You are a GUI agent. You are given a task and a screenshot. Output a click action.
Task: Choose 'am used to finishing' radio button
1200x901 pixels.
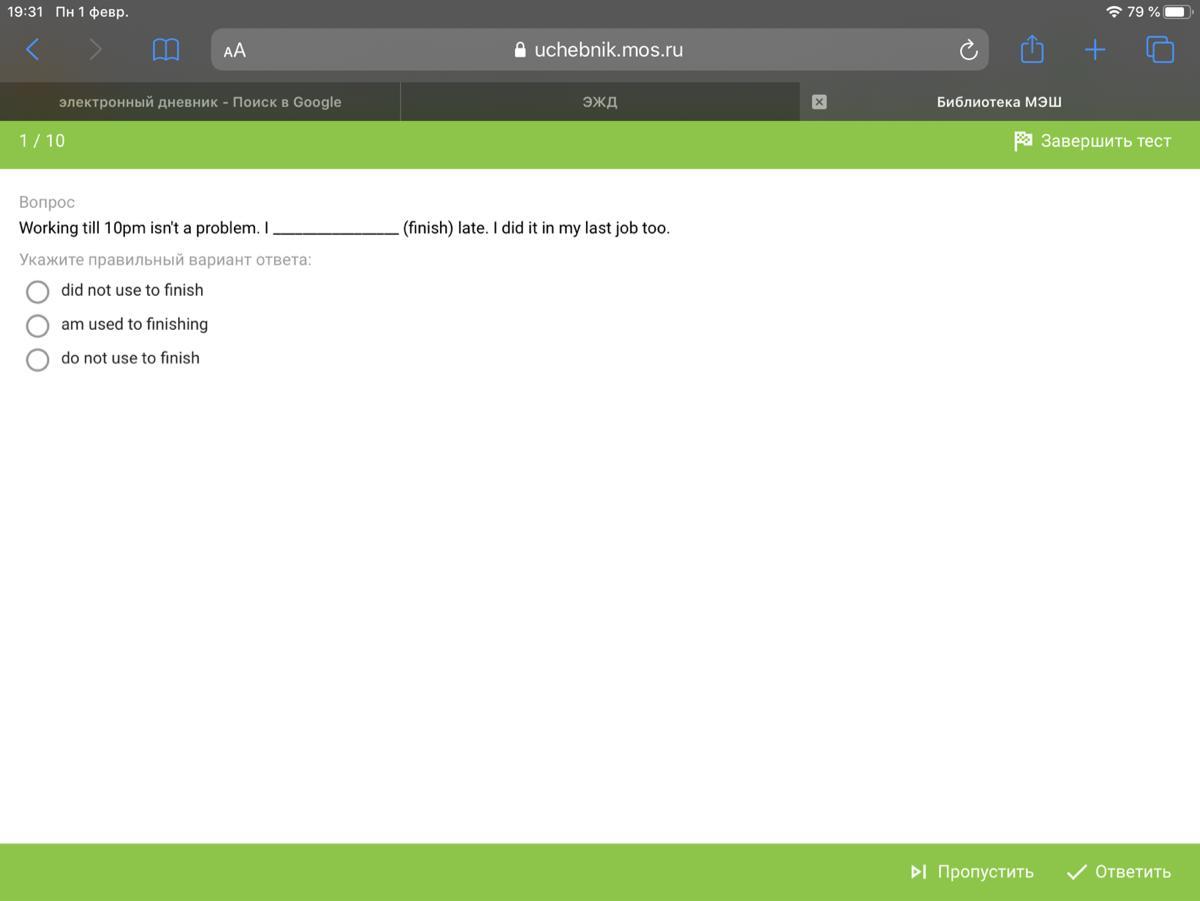(x=38, y=325)
